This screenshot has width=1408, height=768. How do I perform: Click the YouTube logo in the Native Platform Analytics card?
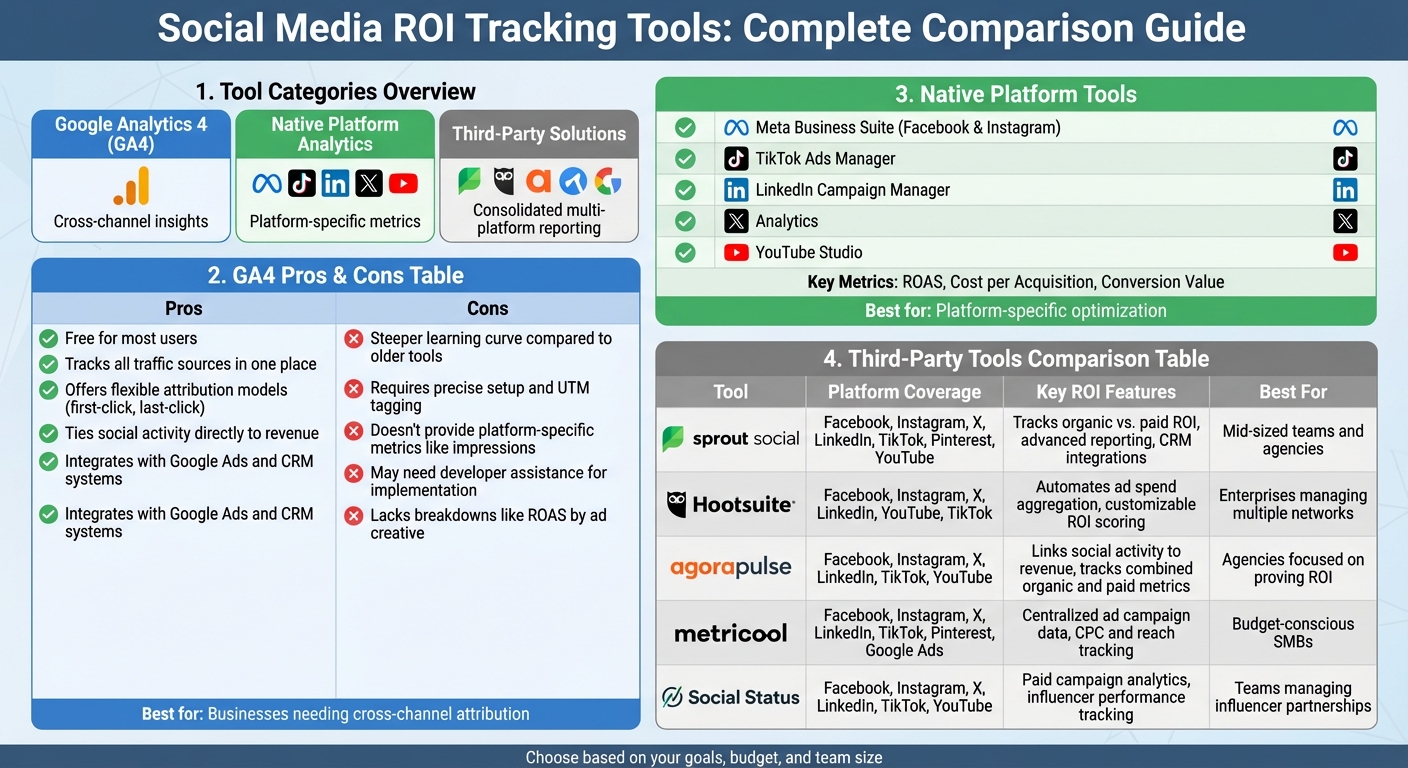coord(403,184)
